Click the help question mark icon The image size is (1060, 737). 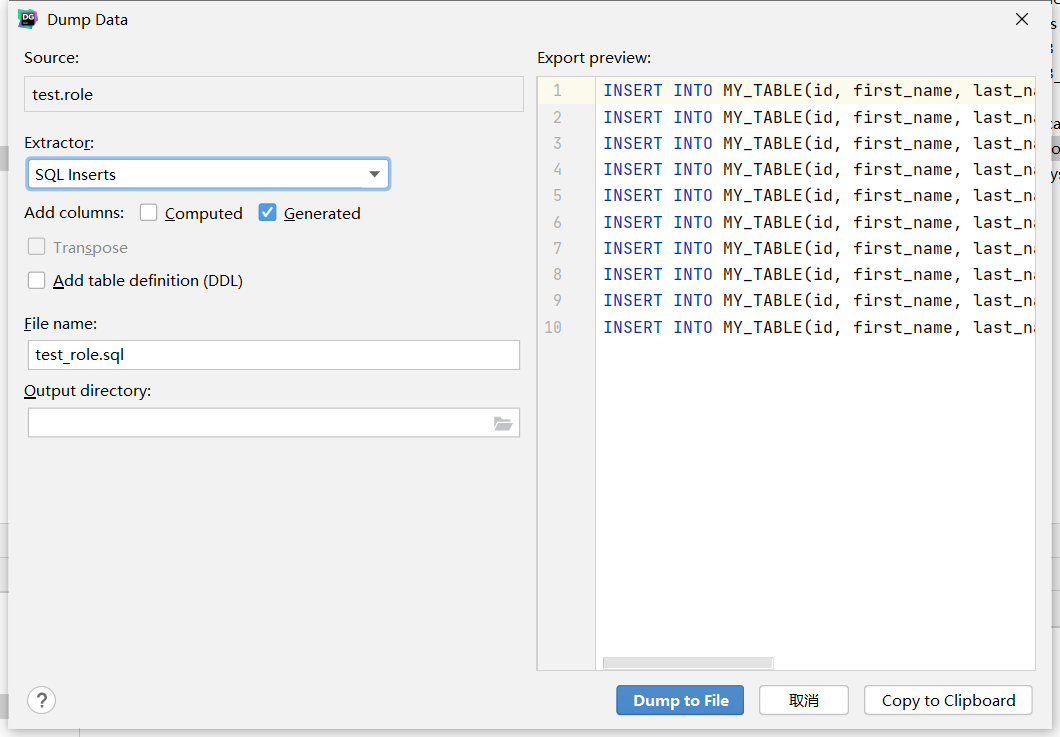(x=41, y=700)
